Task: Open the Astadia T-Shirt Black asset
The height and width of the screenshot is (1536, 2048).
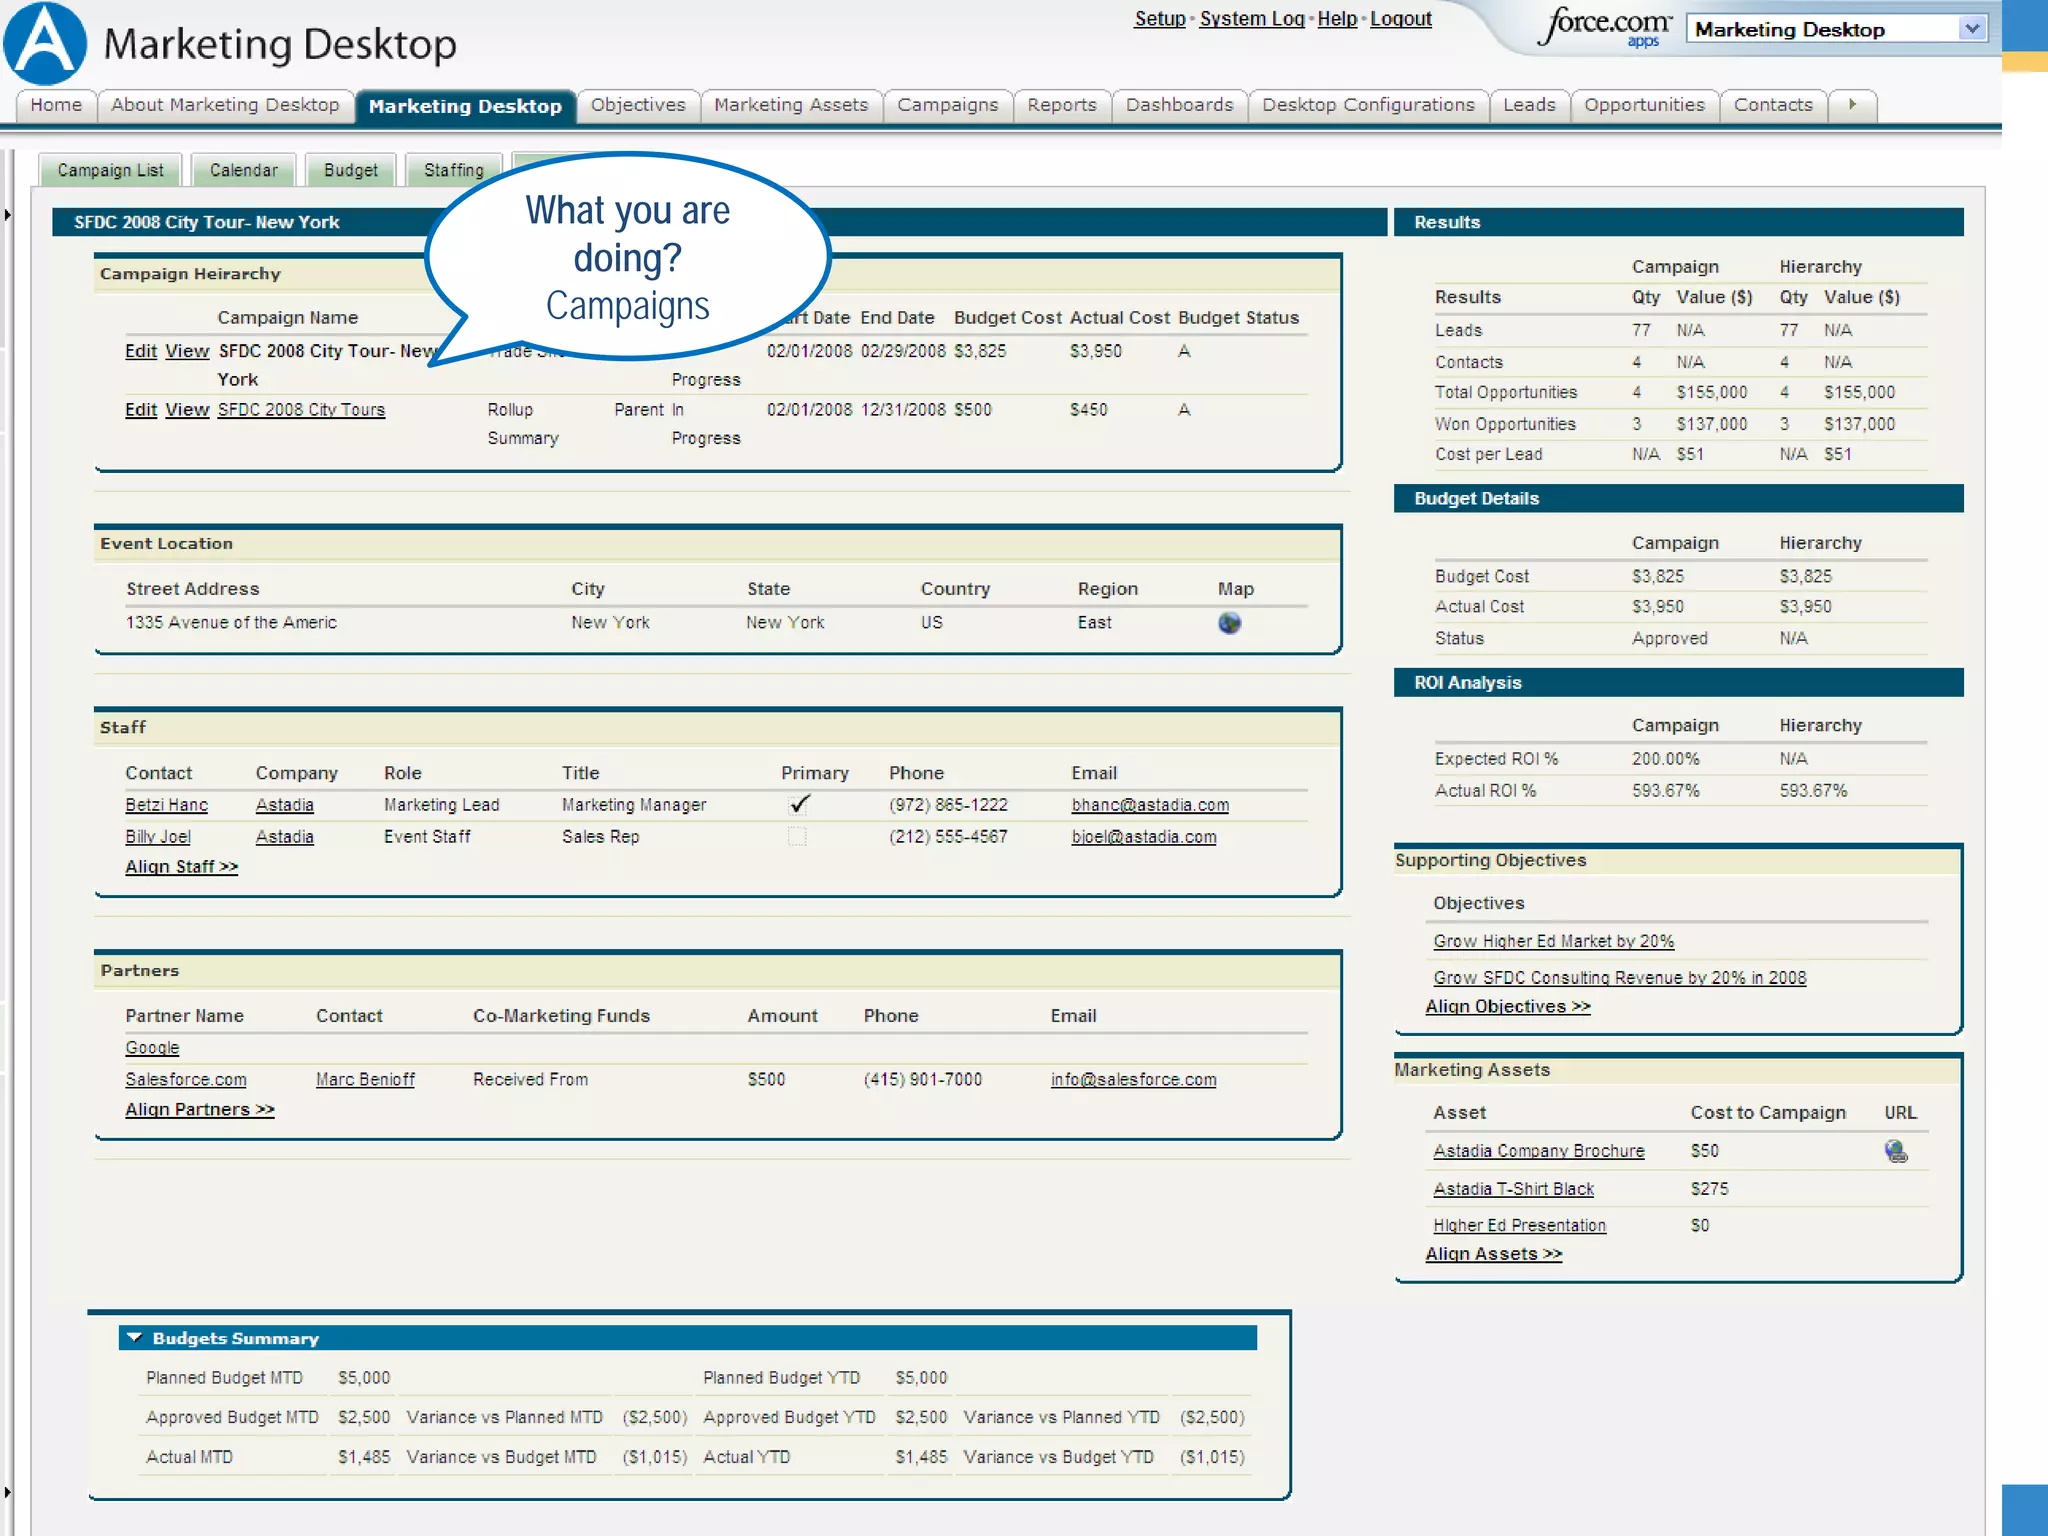Action: pyautogui.click(x=1513, y=1189)
